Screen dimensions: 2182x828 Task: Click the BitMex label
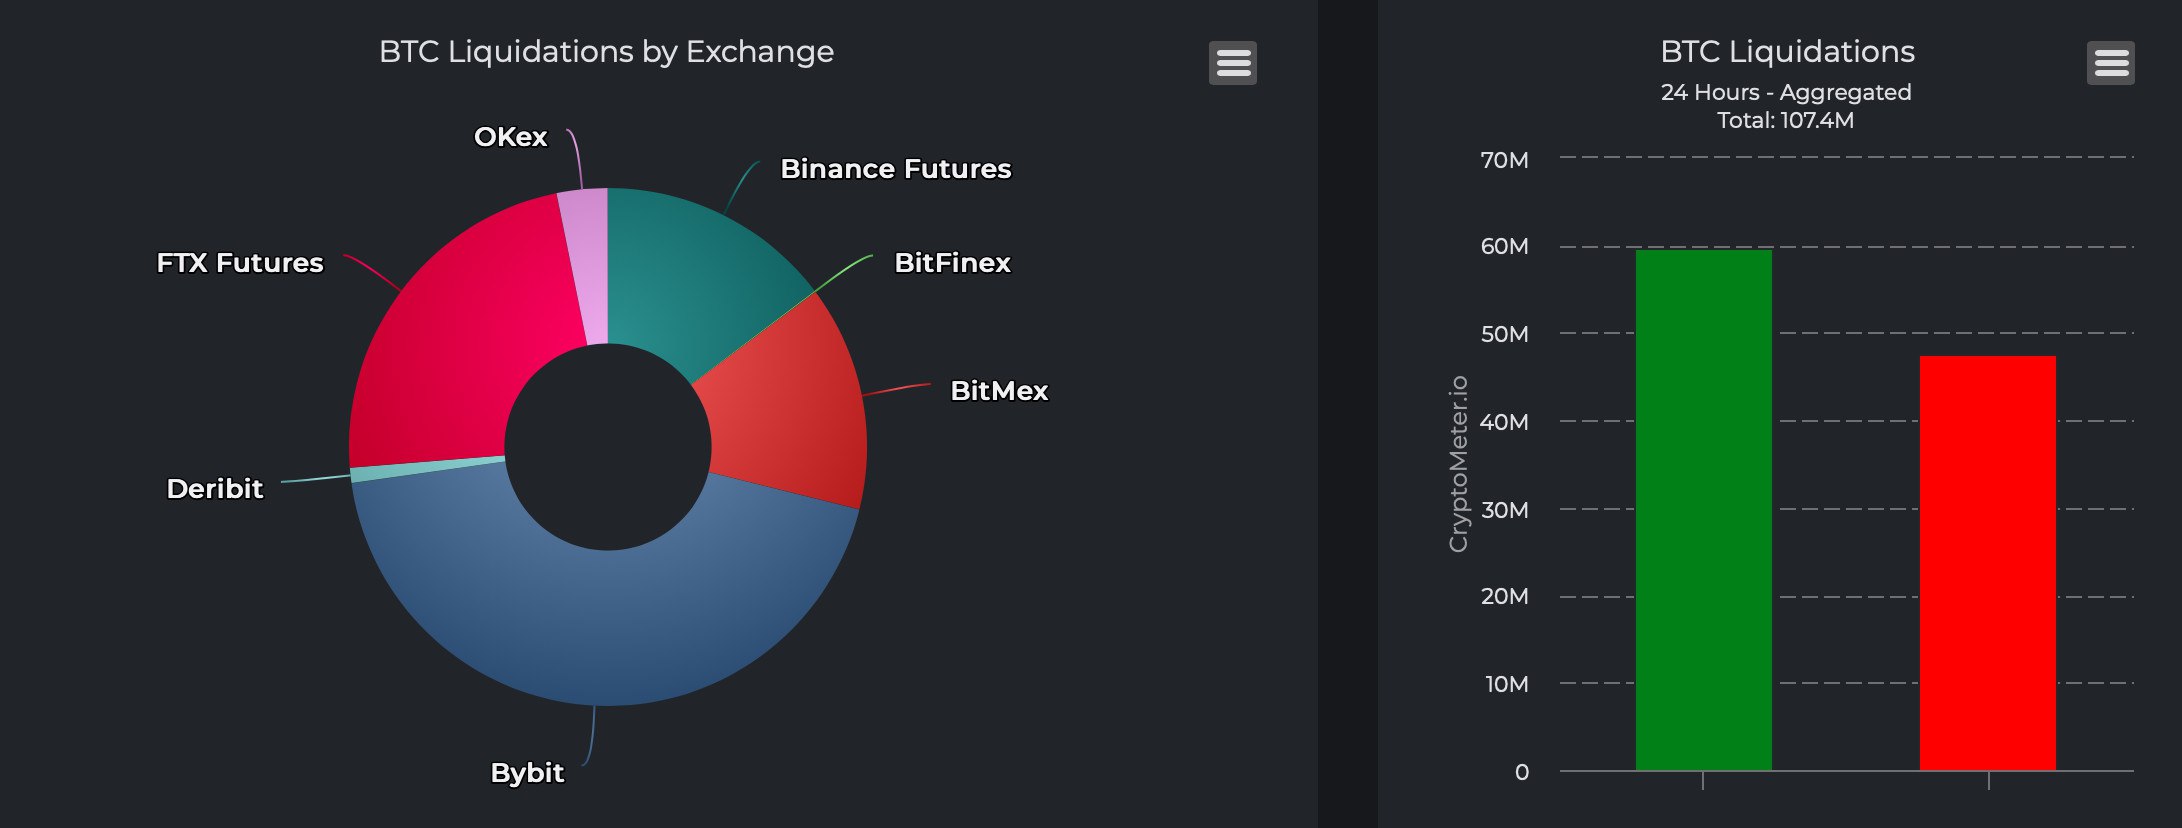point(999,391)
